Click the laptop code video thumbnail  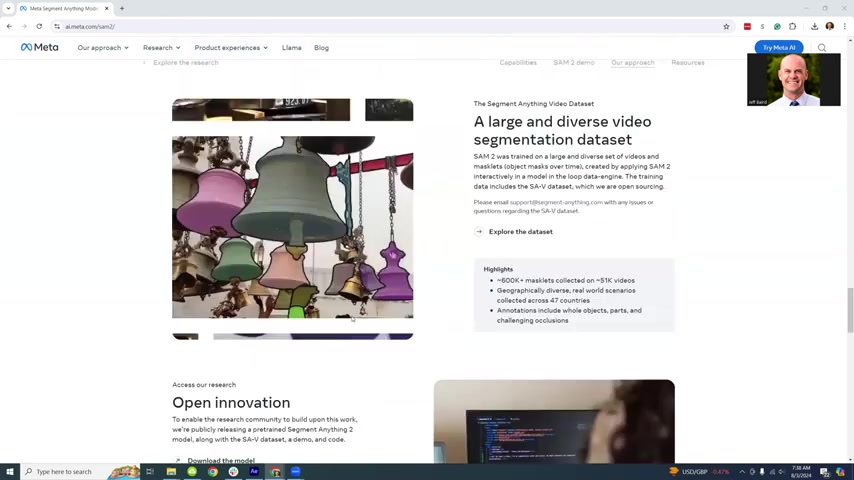[554, 422]
